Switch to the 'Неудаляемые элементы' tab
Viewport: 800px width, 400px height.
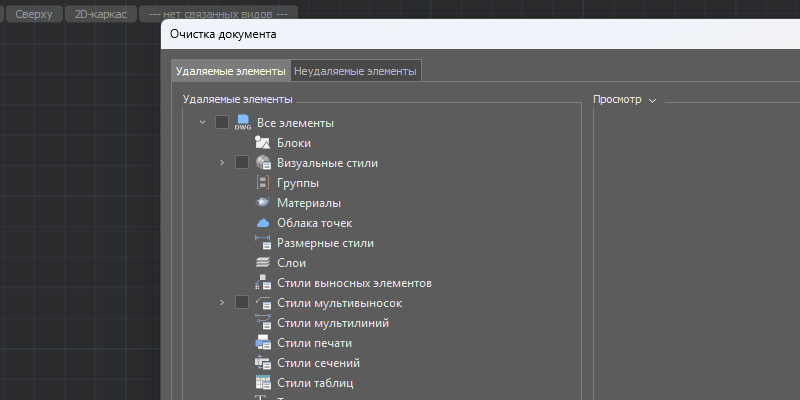coord(355,71)
